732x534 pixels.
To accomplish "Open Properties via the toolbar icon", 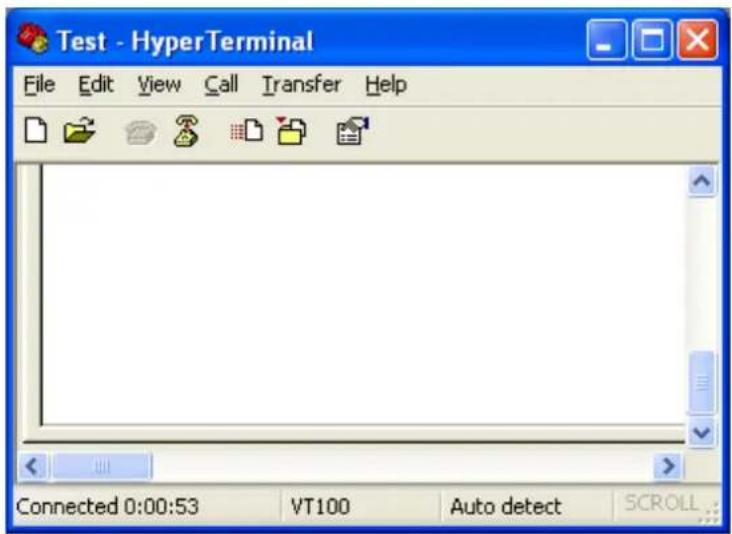I will [353, 131].
